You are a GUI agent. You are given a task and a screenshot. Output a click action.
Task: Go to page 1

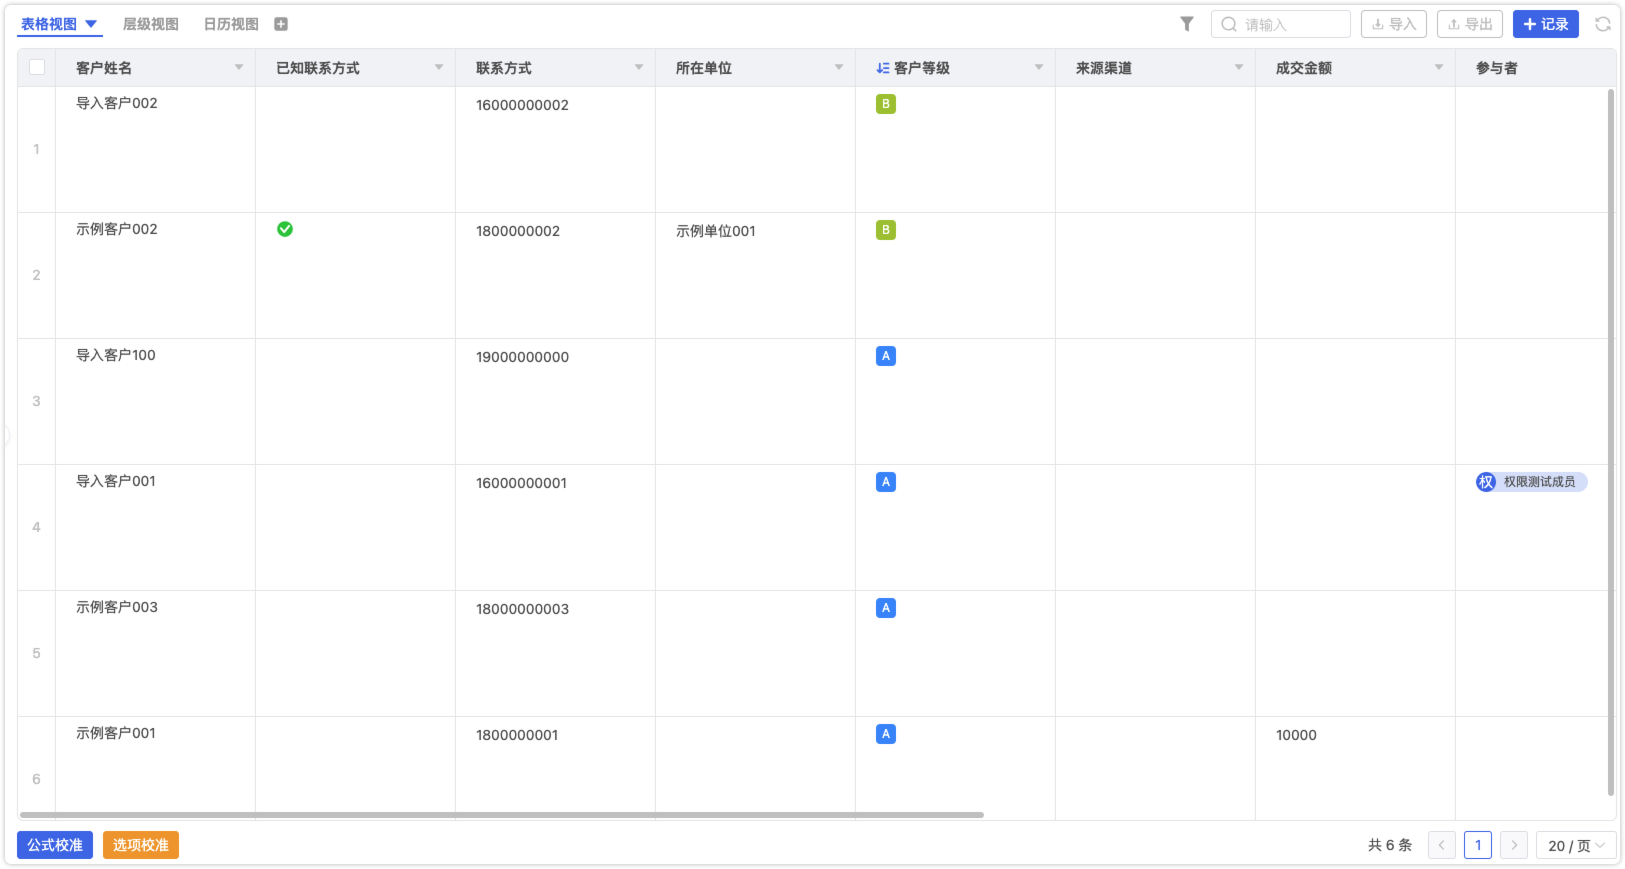(1478, 845)
